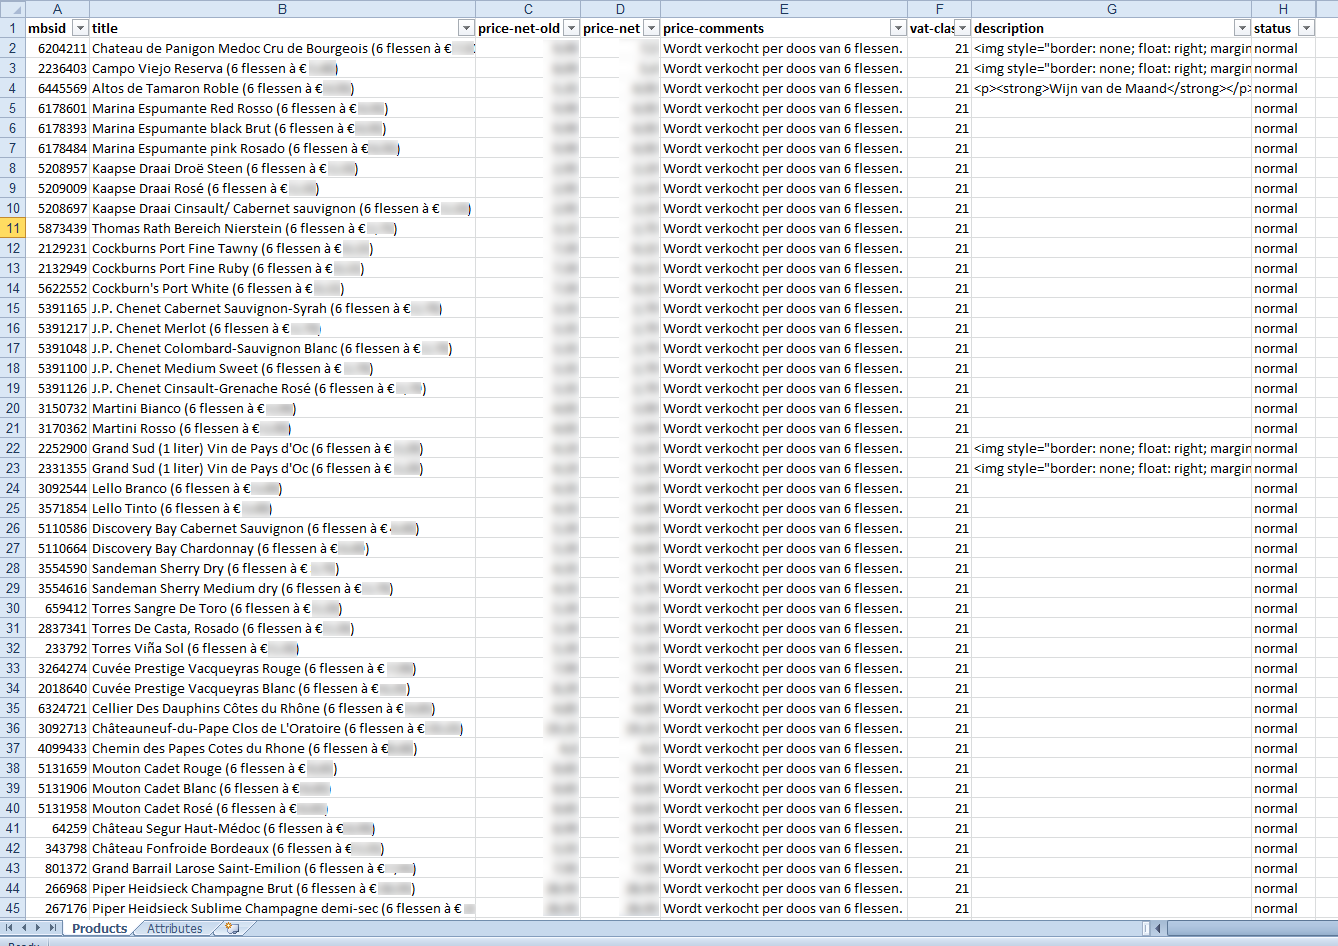Select the 'Marina Espumante Red Rosso' title cell
The width and height of the screenshot is (1338, 946).
(x=282, y=108)
